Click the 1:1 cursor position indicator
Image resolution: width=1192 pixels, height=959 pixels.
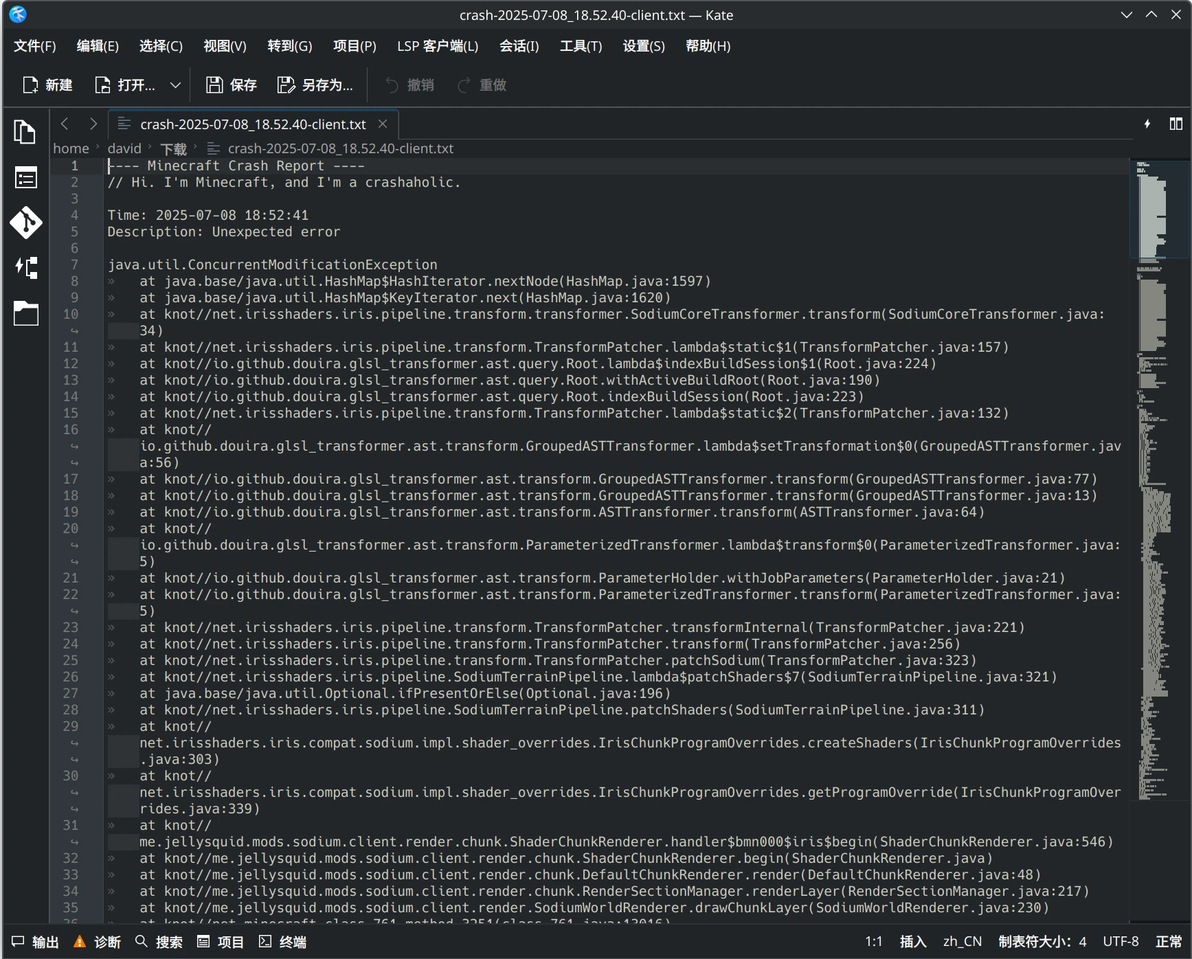[873, 942]
